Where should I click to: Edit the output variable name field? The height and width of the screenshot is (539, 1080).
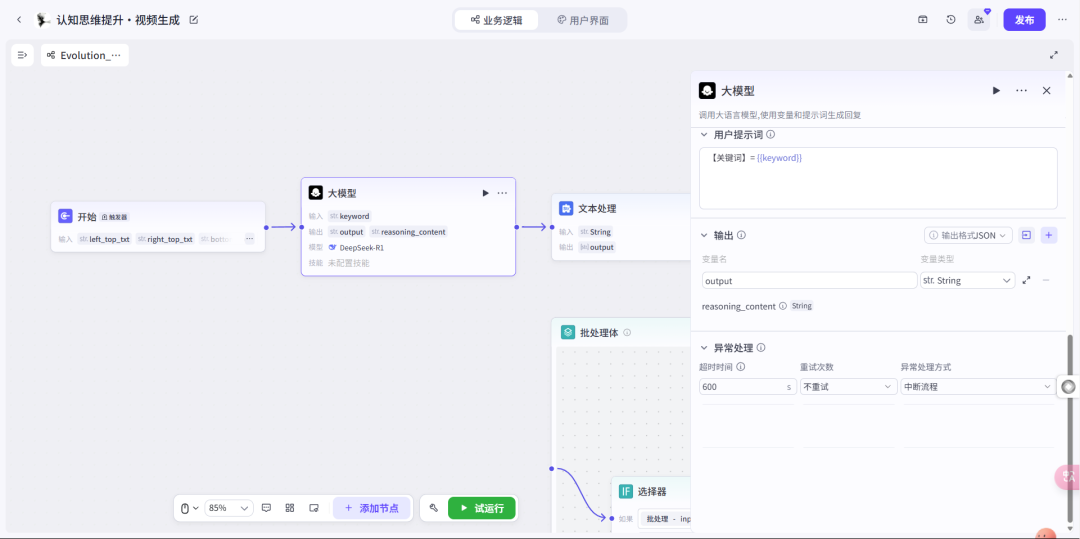pos(809,280)
